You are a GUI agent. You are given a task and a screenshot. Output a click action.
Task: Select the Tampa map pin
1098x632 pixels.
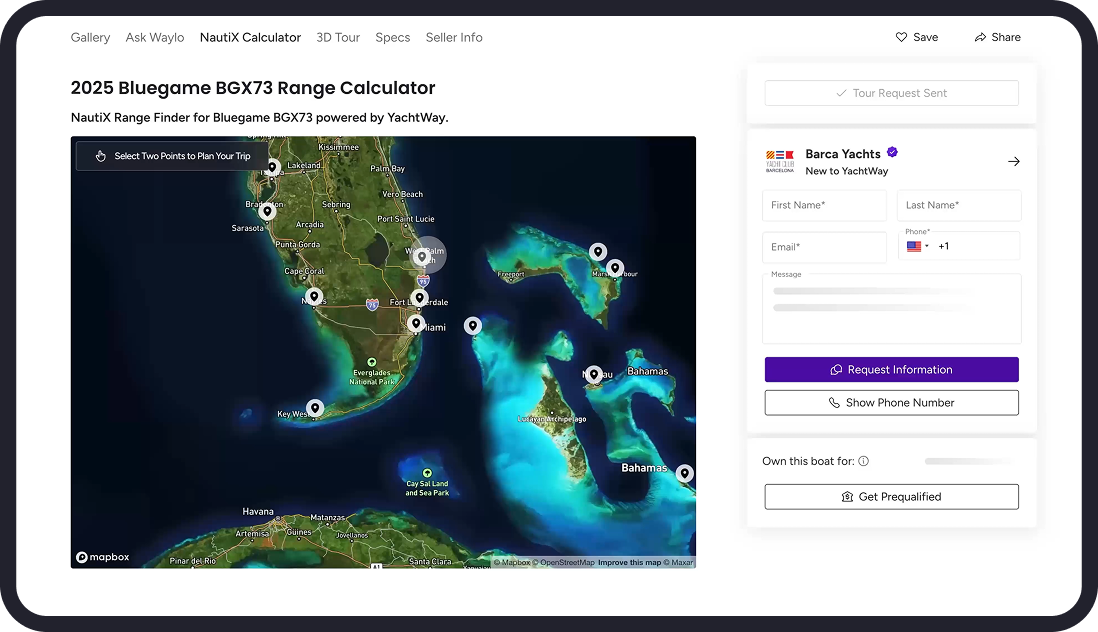pos(272,167)
